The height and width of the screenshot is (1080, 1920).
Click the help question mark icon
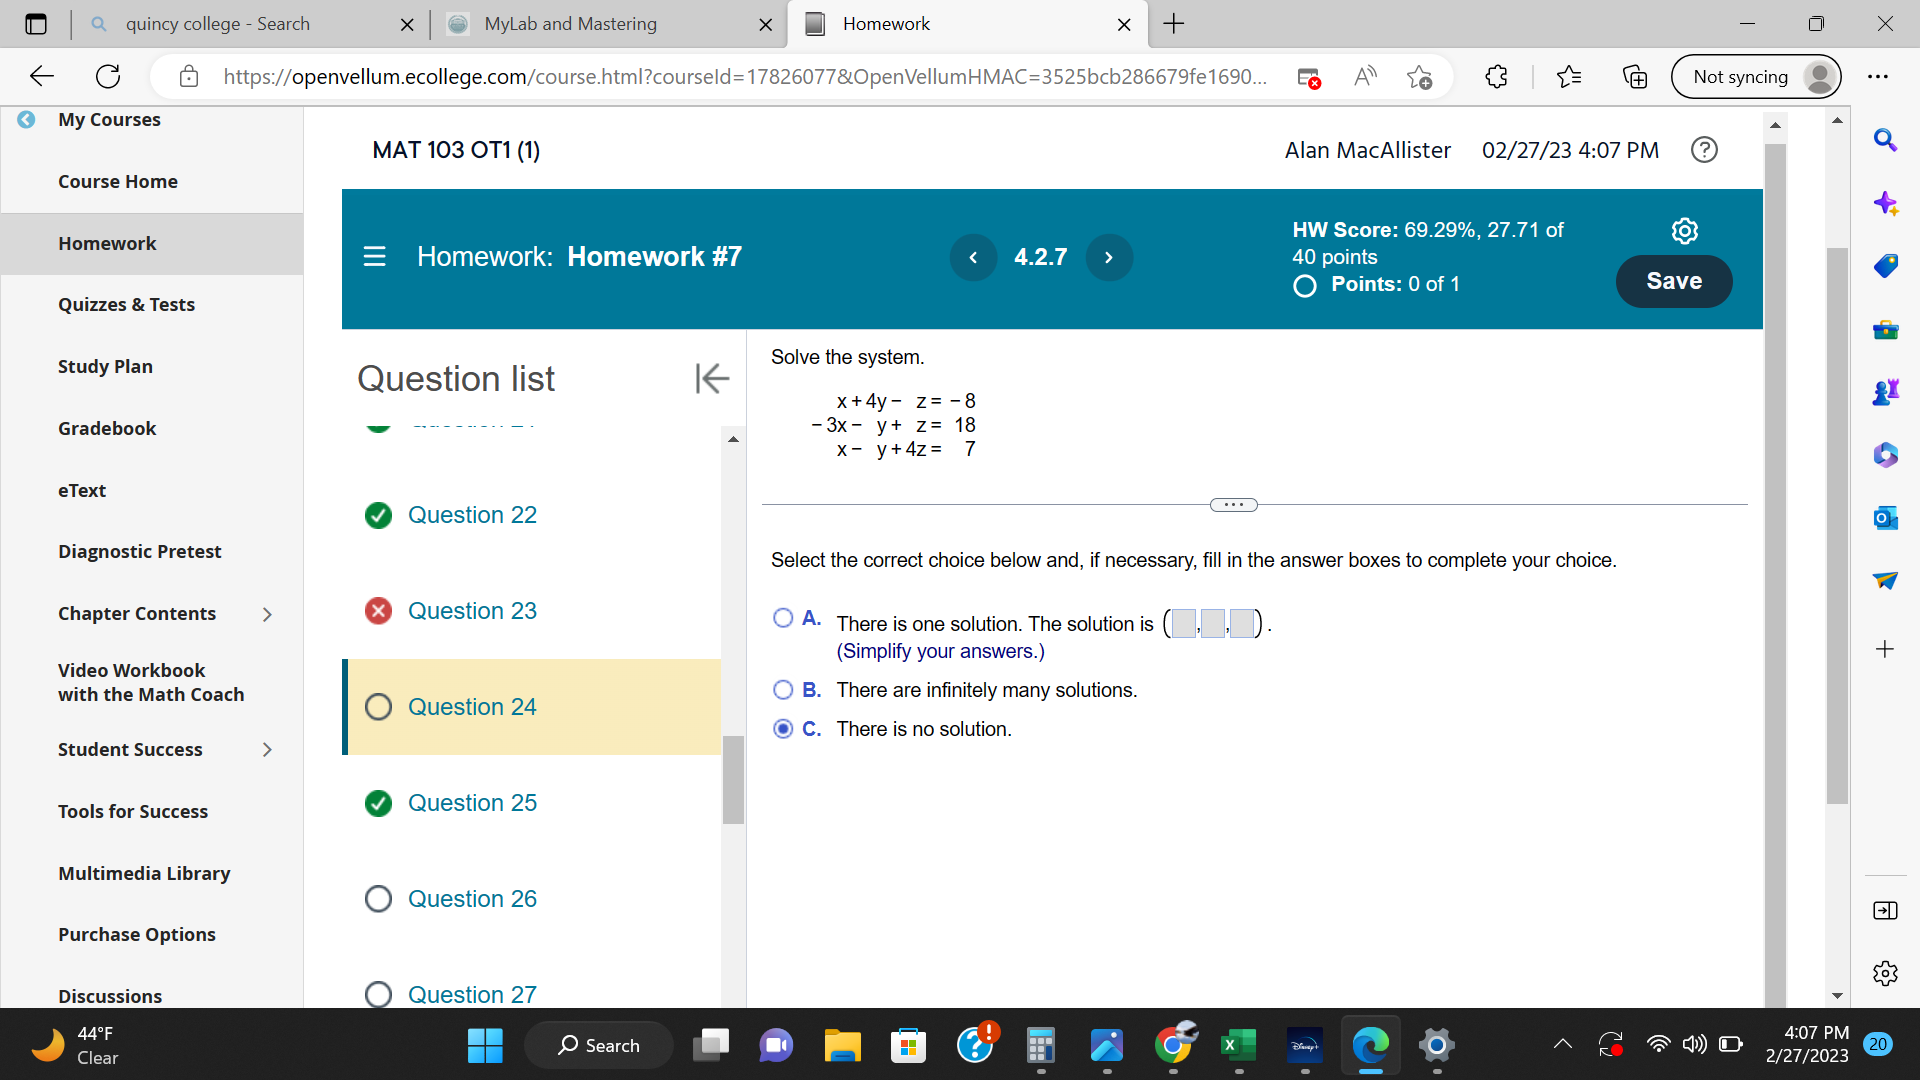point(1704,150)
